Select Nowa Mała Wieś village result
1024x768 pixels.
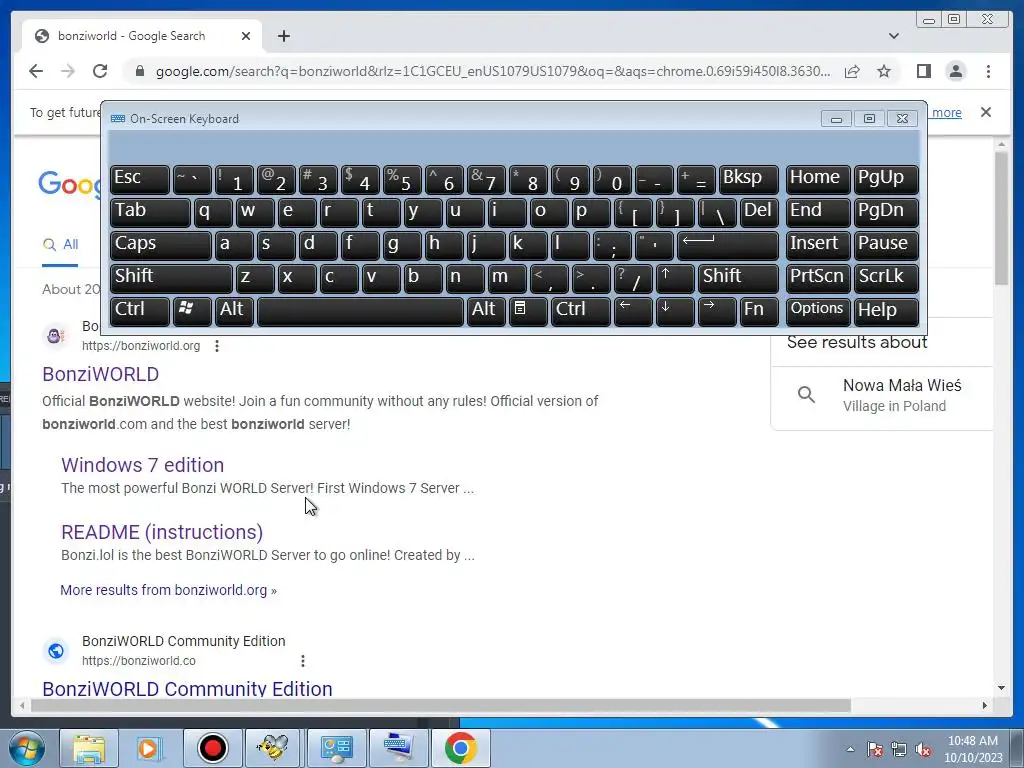tap(882, 395)
